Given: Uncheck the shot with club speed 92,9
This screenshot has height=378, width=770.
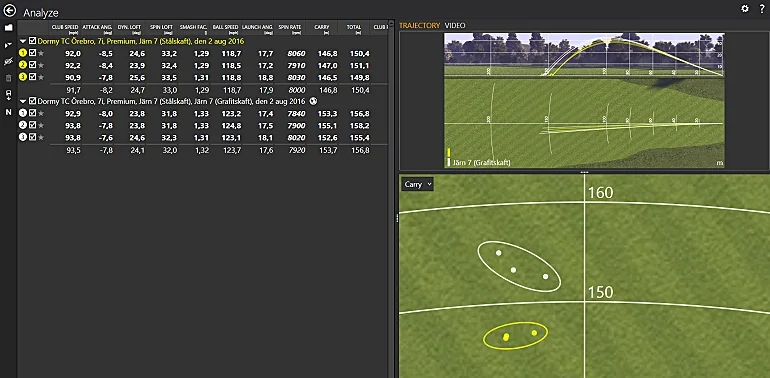Looking at the screenshot, I should tap(32, 113).
